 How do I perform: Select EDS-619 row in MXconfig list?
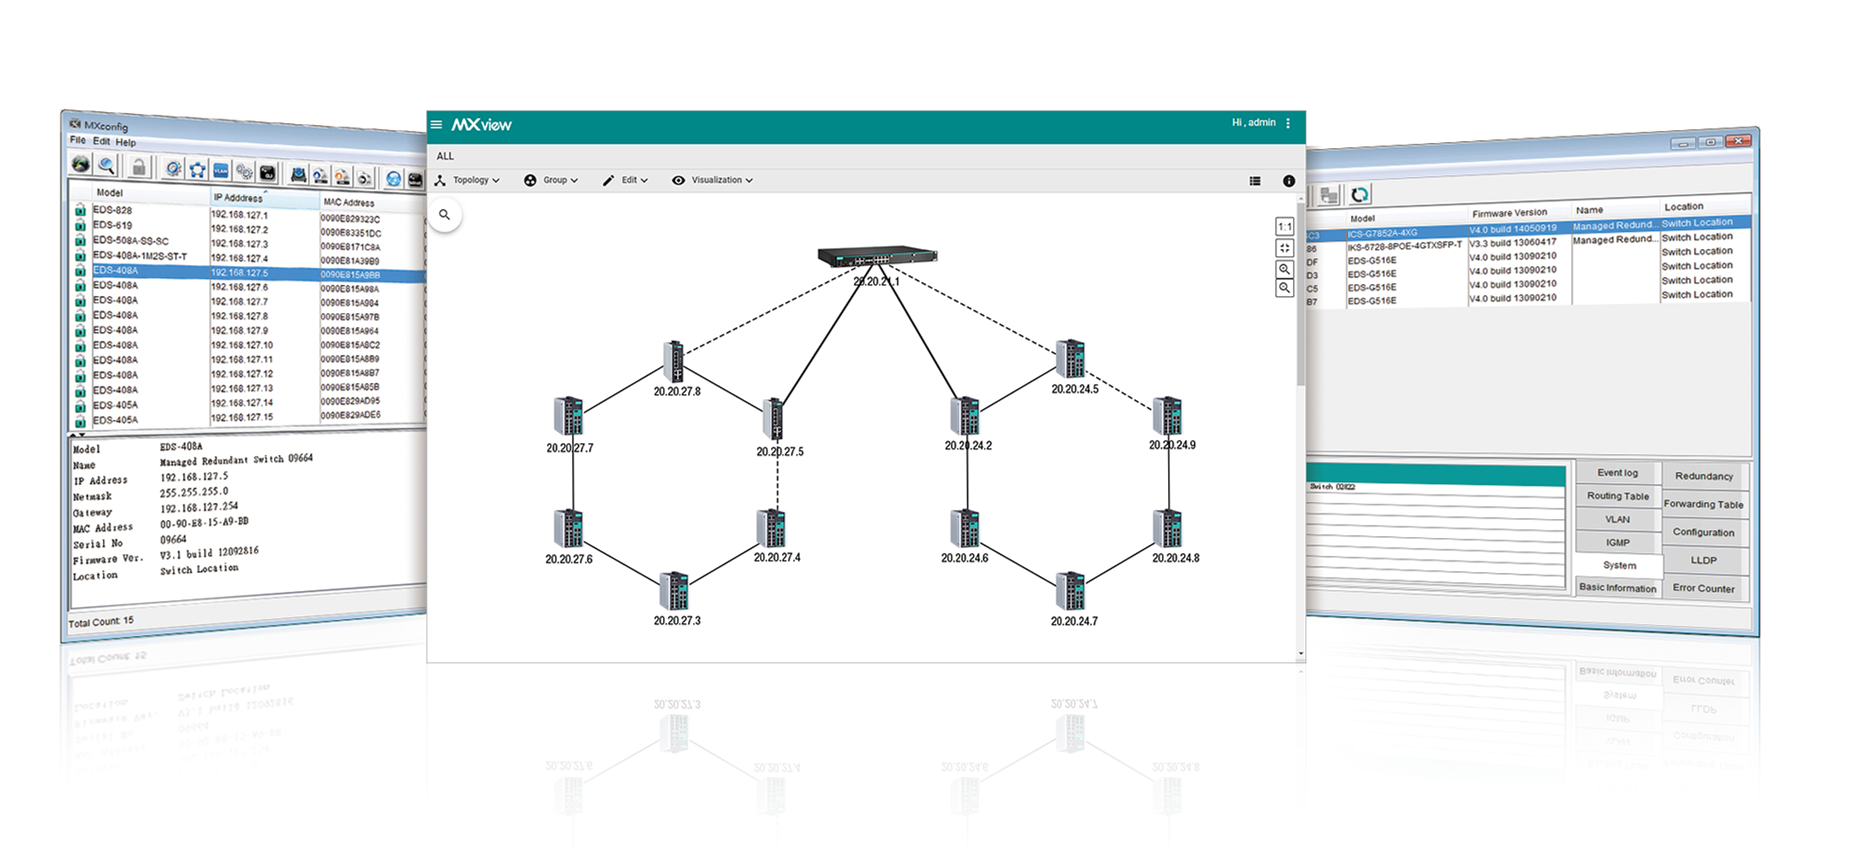pos(248,227)
